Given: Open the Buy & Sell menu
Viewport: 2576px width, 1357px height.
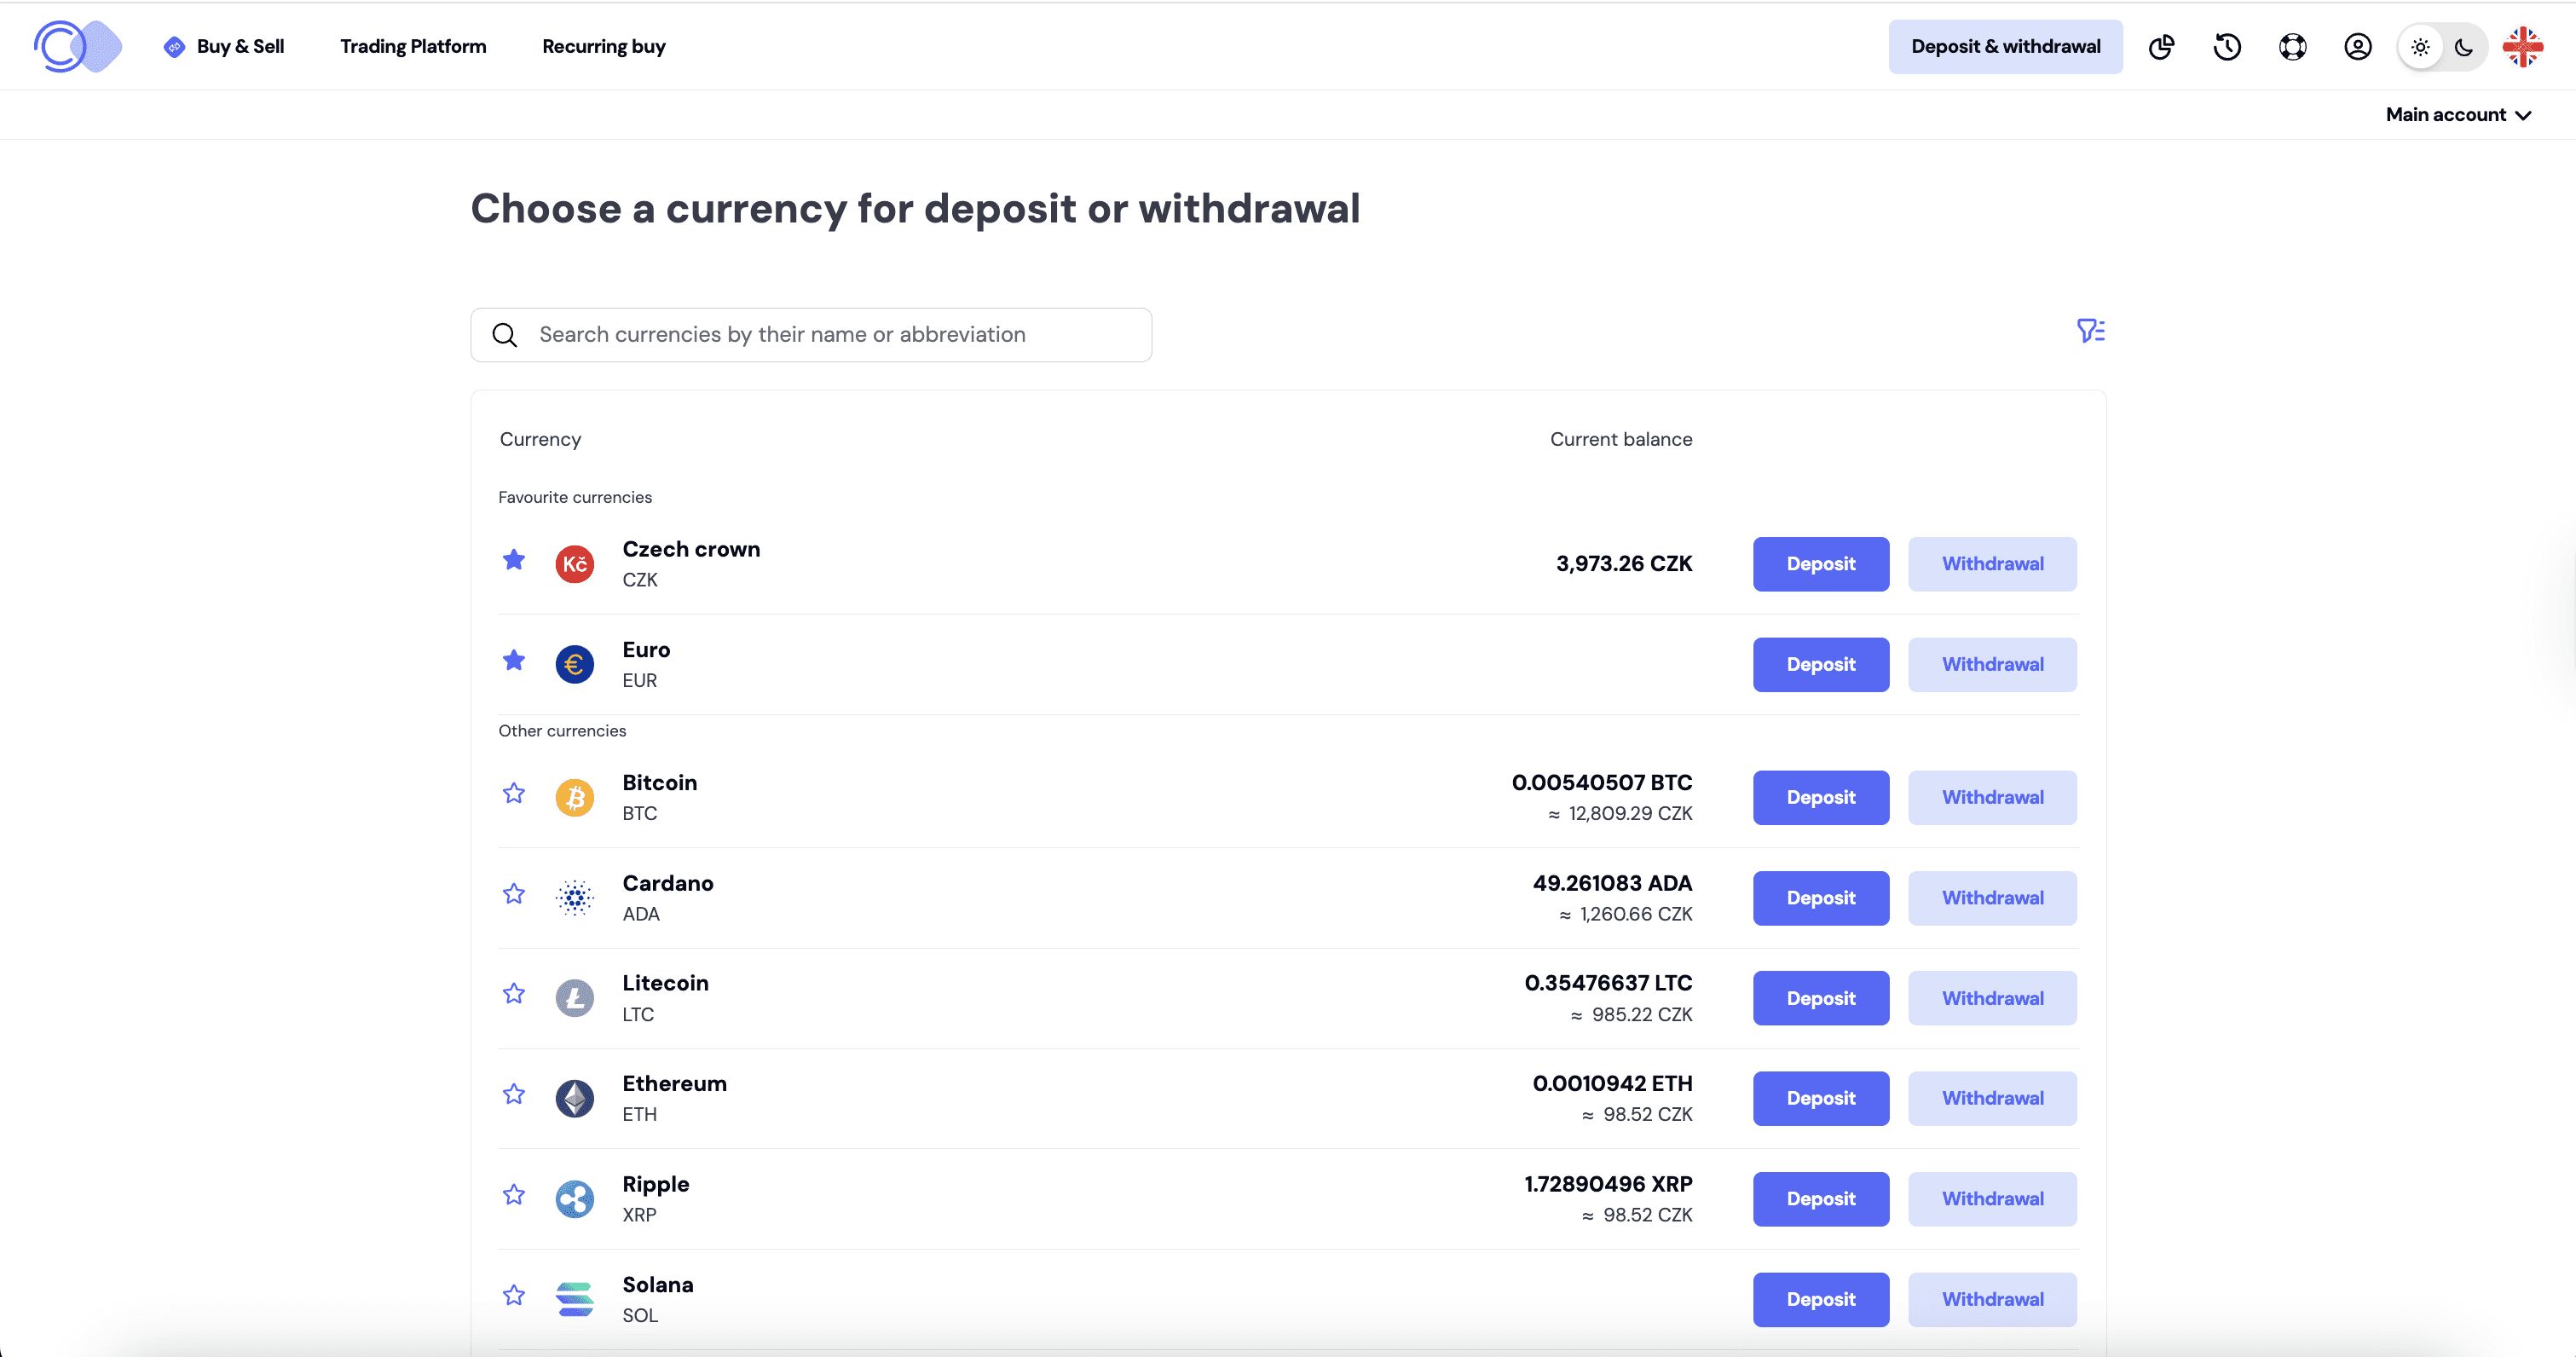Looking at the screenshot, I should [x=224, y=47].
